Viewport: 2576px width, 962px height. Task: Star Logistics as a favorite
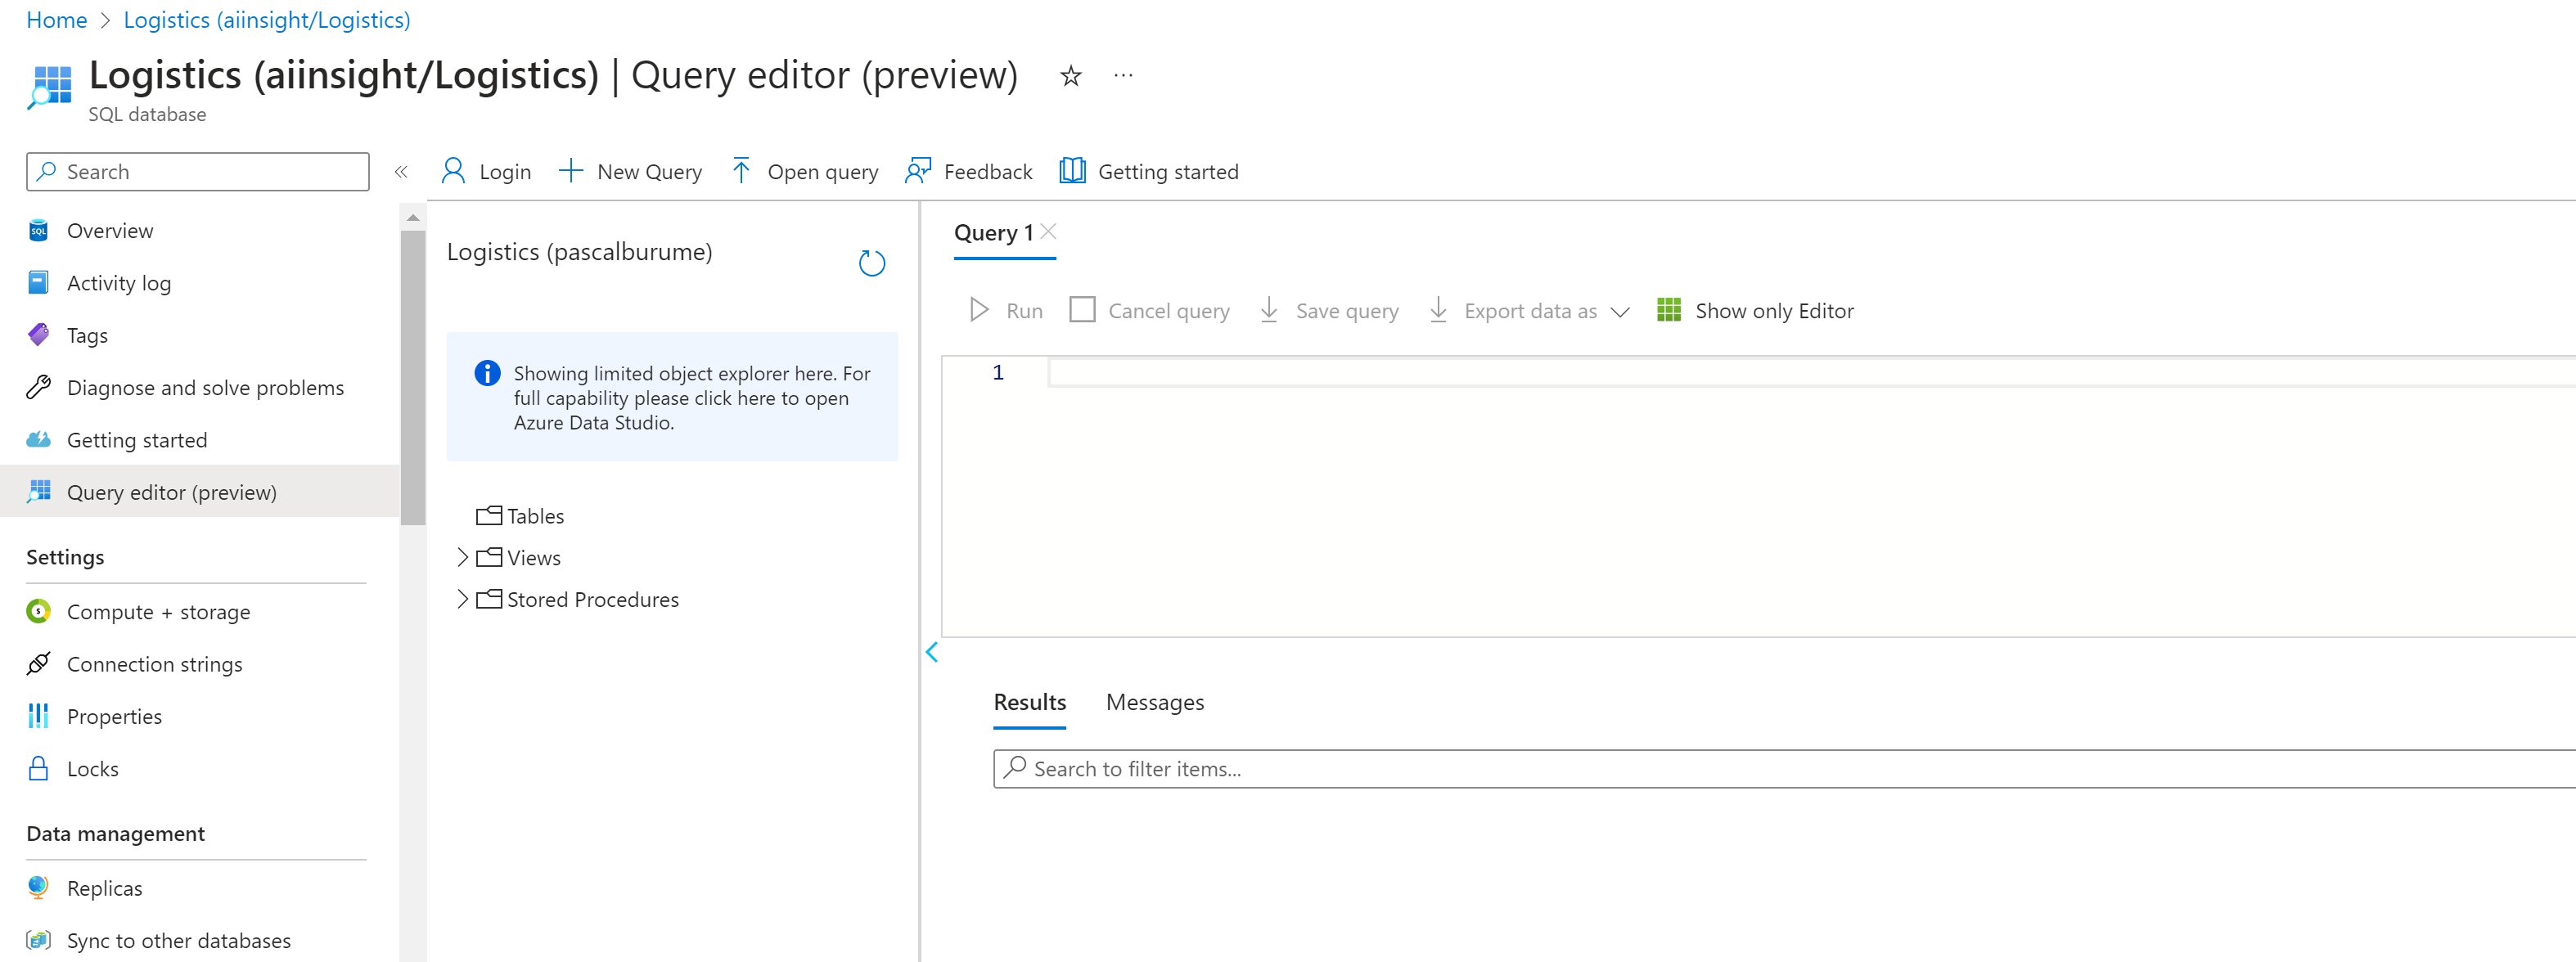tap(1070, 75)
